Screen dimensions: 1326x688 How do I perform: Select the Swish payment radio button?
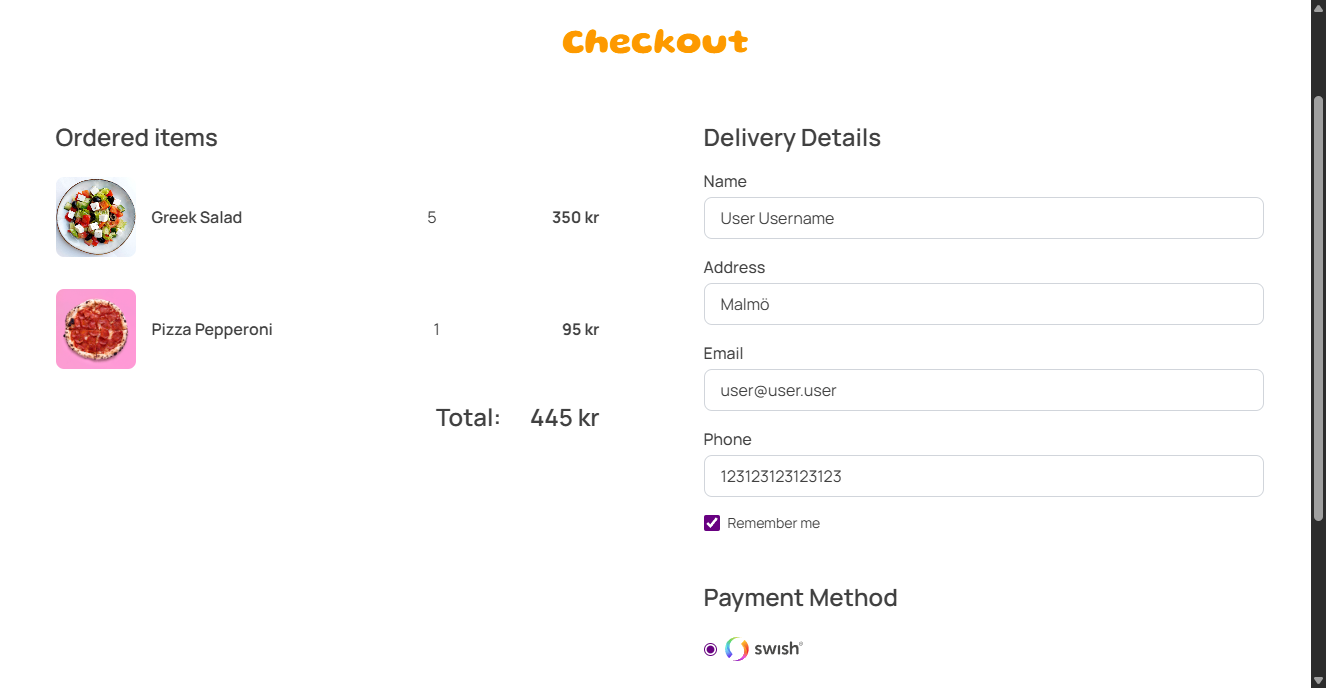point(710,650)
